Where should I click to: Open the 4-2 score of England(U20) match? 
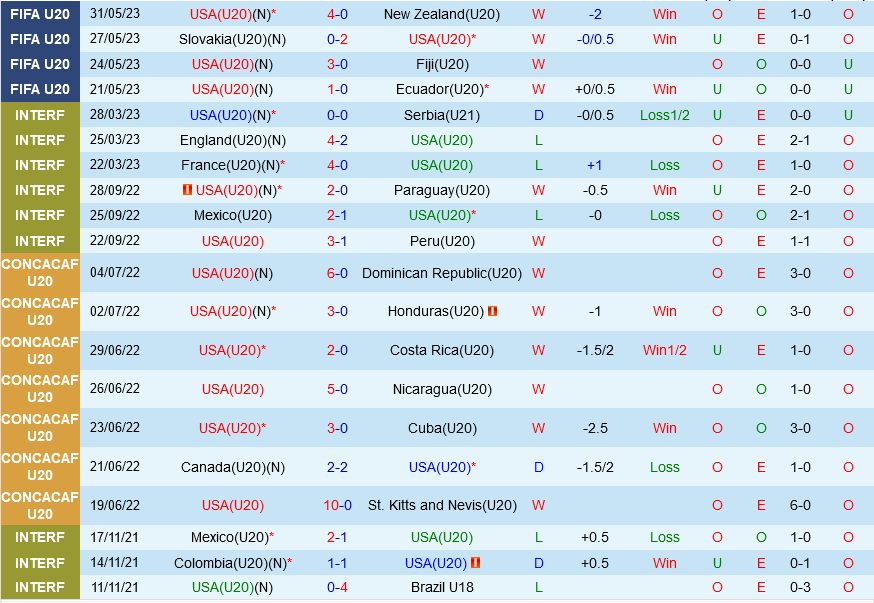pos(337,140)
